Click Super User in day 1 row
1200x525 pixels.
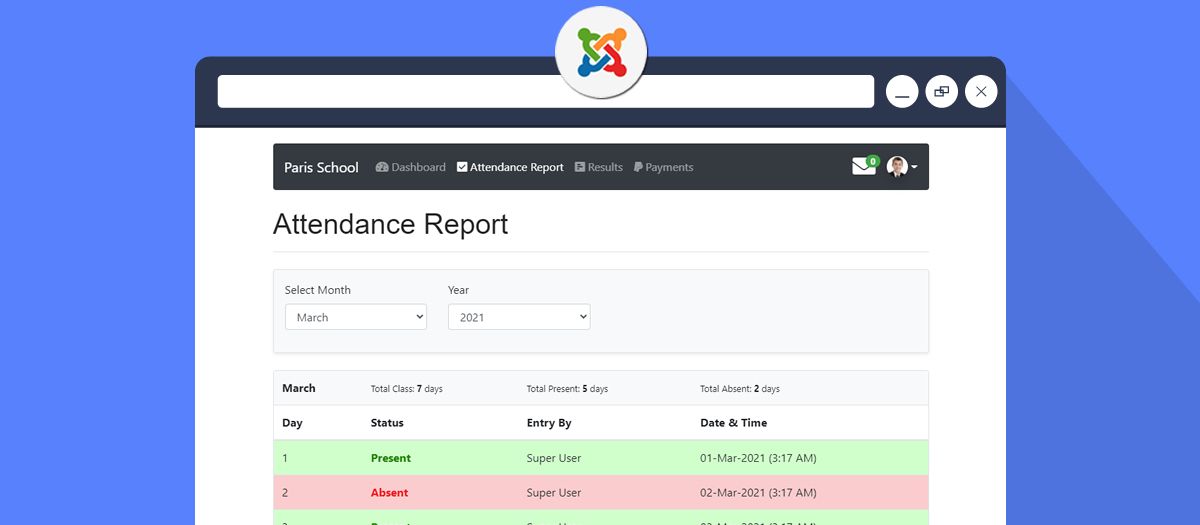coord(554,458)
